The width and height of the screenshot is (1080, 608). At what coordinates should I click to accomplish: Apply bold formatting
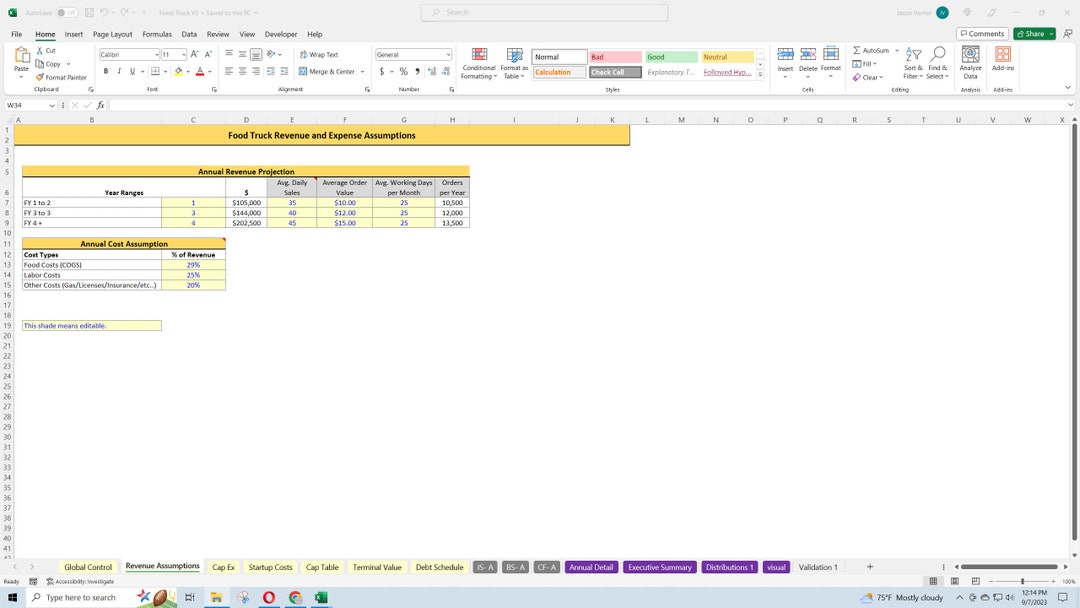point(105,71)
